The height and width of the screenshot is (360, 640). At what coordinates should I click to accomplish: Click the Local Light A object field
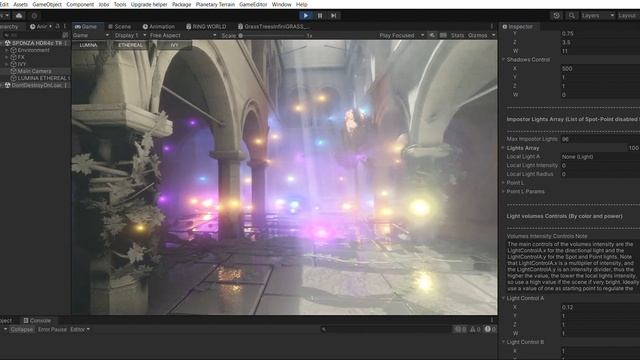[600, 157]
